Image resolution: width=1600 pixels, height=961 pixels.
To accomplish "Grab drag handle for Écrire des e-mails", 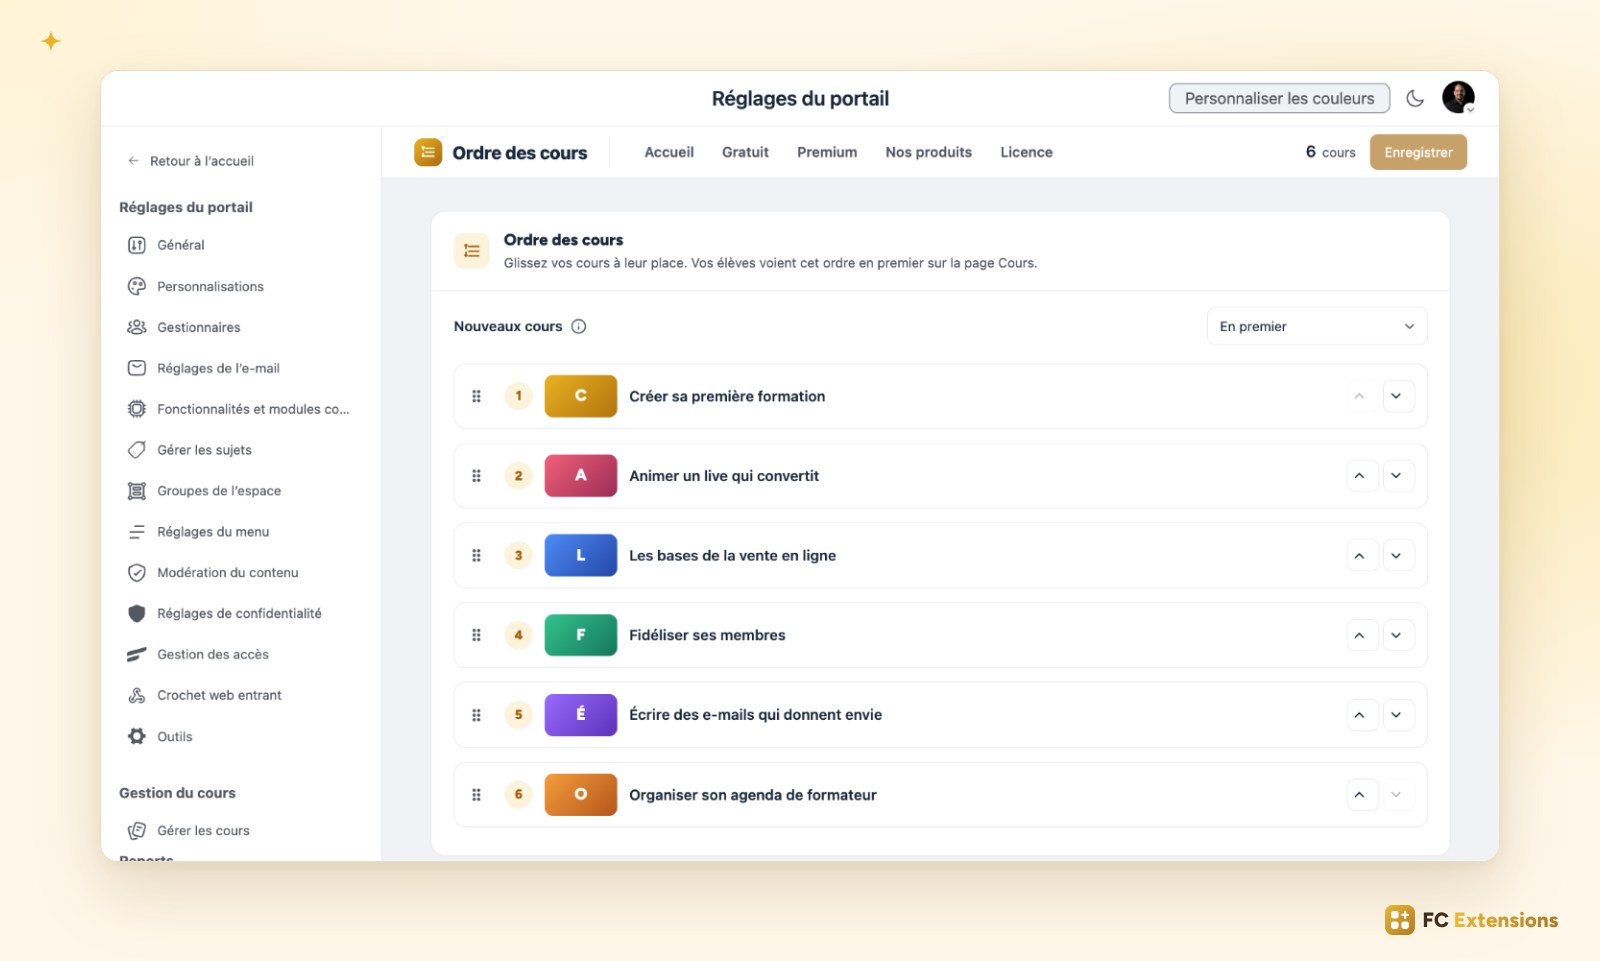I will point(476,715).
